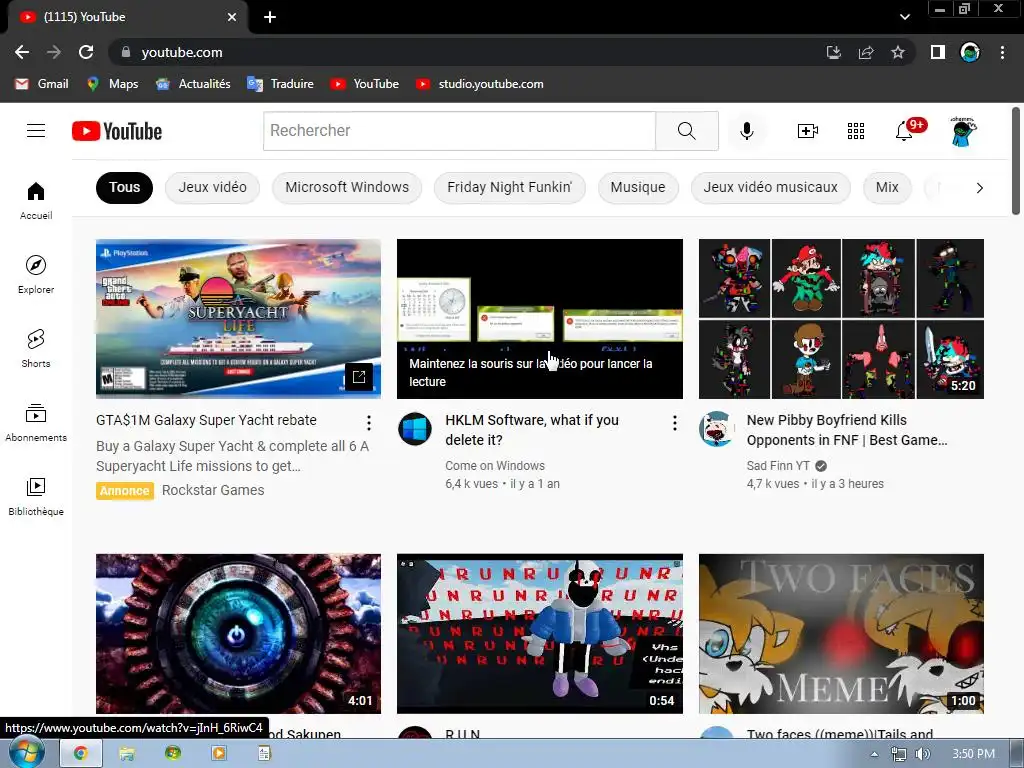Open Chrome three-dot menu
Image resolution: width=1024 pixels, height=768 pixels.
(x=1002, y=52)
